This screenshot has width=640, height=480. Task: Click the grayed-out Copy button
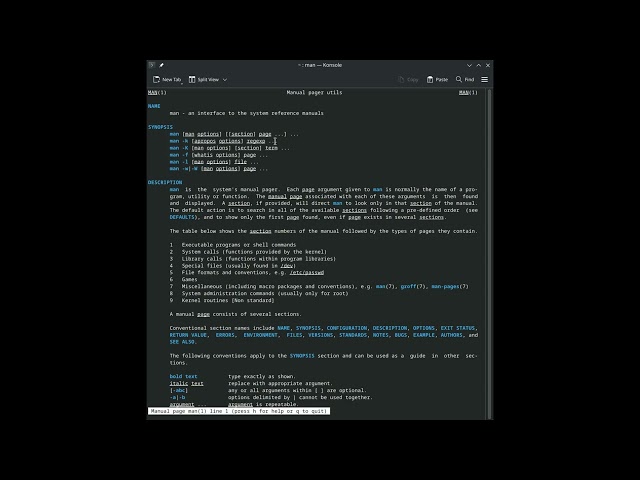point(408,80)
